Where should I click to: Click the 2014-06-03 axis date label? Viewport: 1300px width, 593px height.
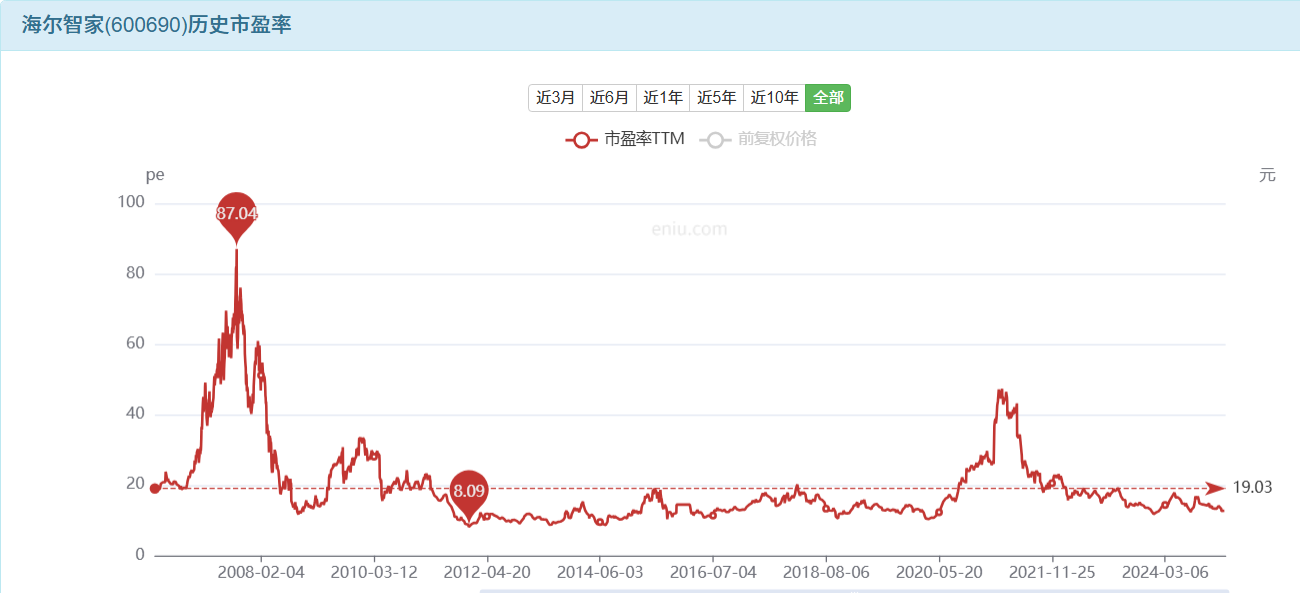[x=600, y=573]
